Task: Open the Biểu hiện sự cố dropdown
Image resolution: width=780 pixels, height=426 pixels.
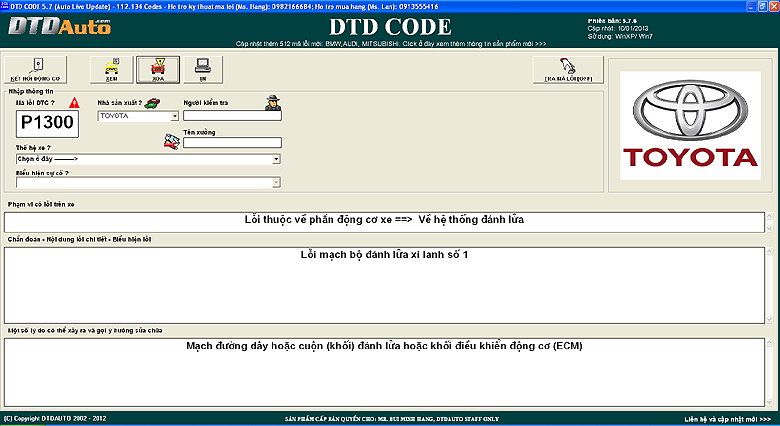Action: 276,183
